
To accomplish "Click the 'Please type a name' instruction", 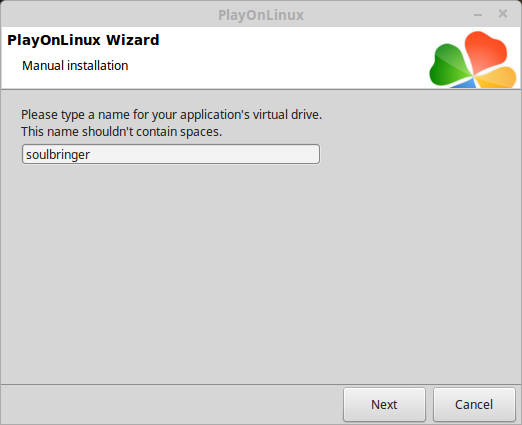I will 171,115.
